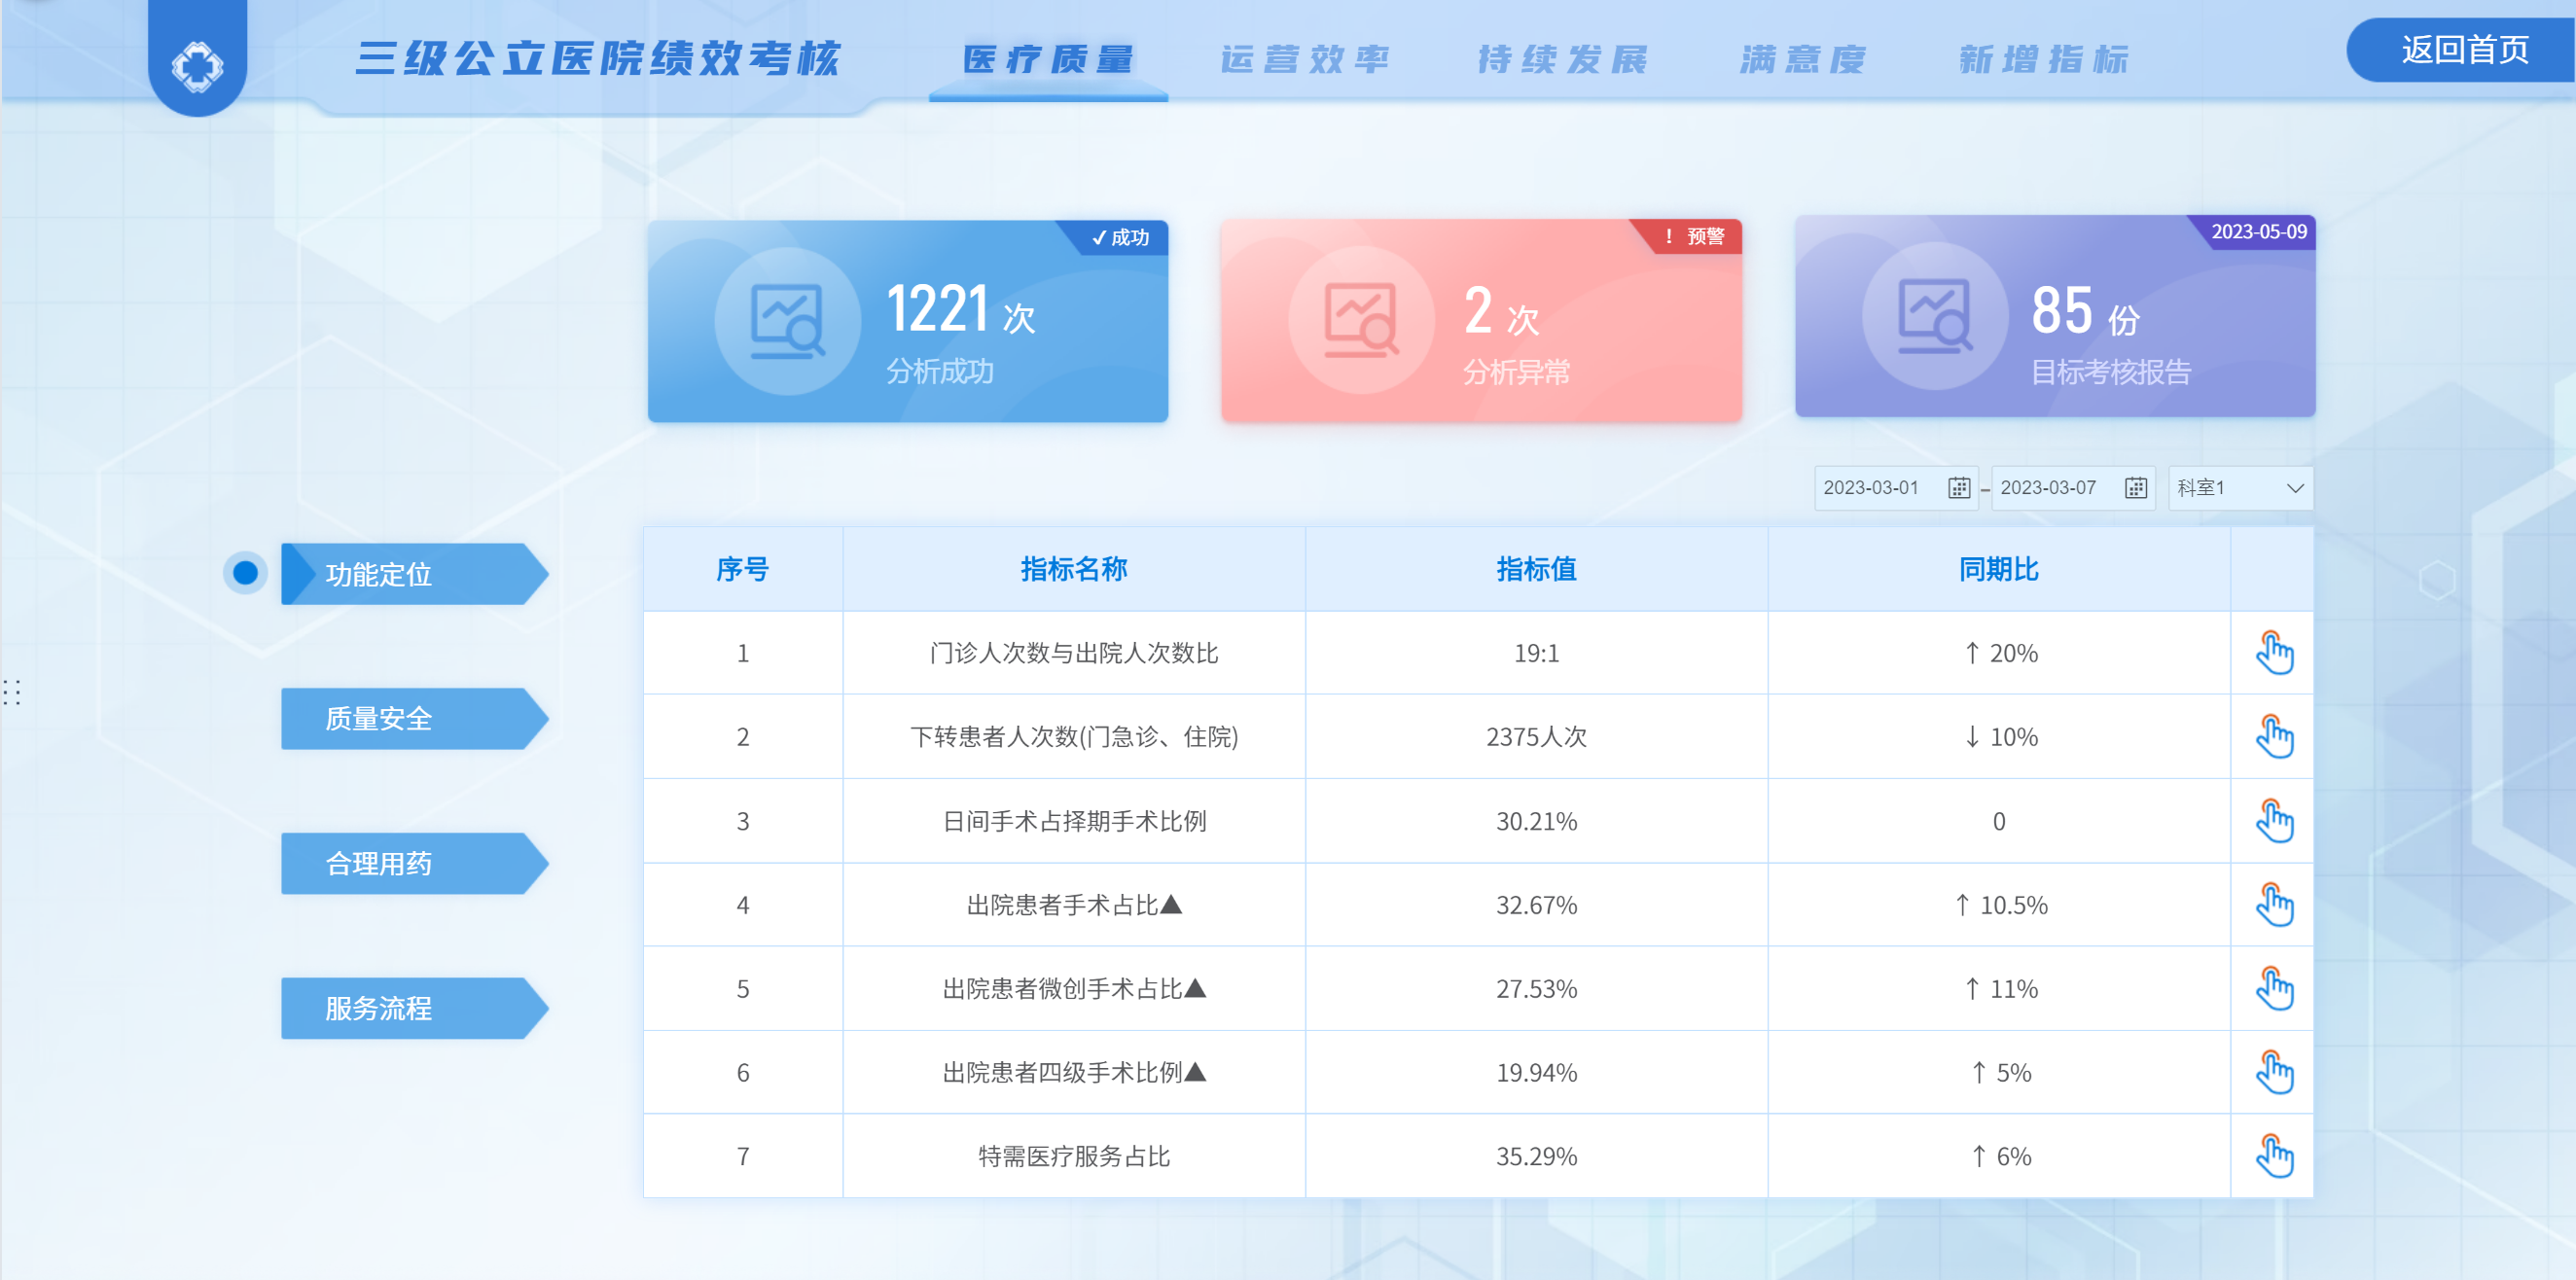Open the 新增指标 tab

coord(2043,60)
